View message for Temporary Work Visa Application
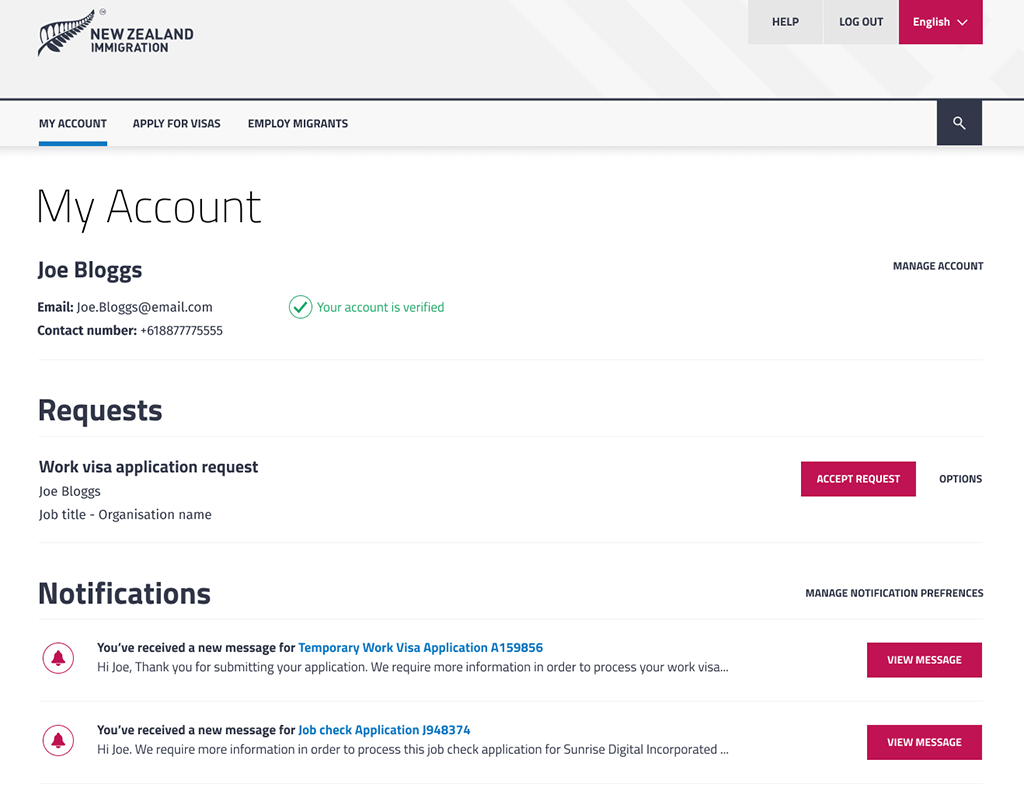 coord(924,660)
